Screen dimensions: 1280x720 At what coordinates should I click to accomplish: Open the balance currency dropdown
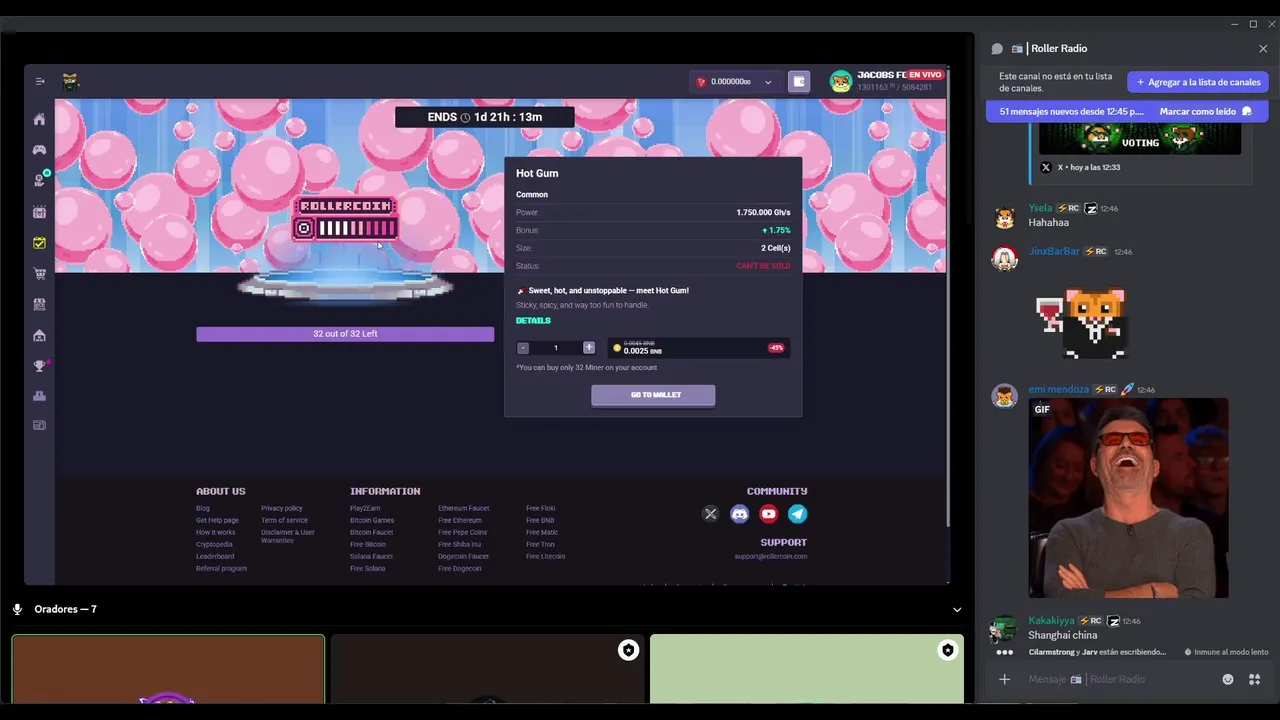tap(735, 82)
